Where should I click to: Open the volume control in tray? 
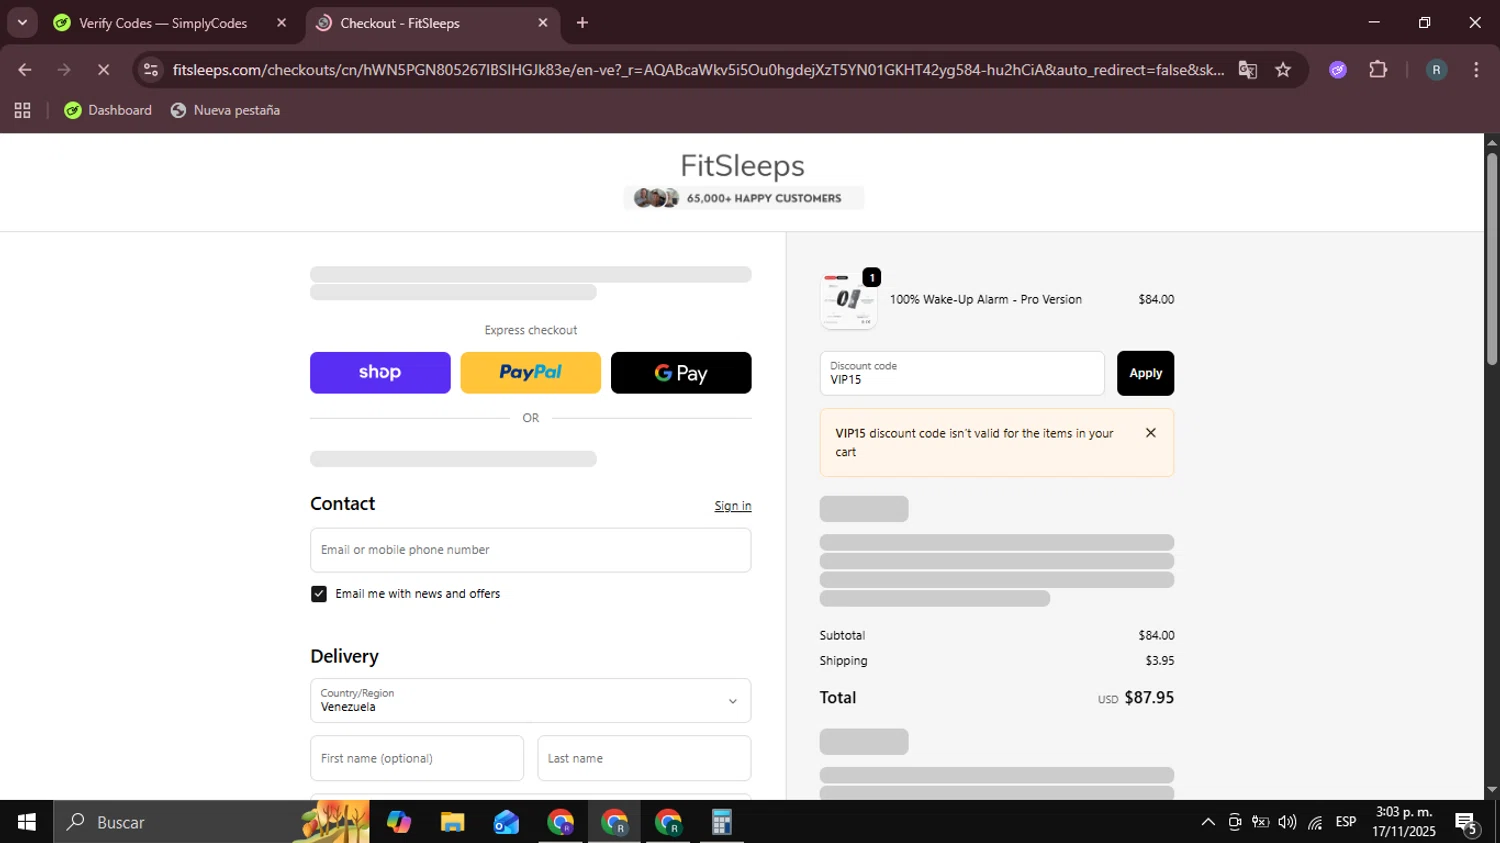[1287, 822]
